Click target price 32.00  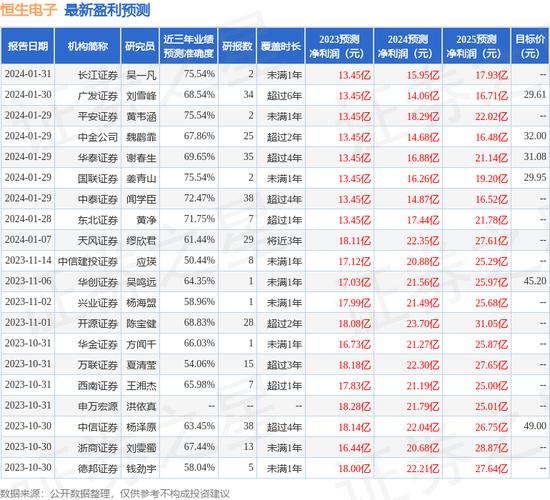(x=535, y=136)
